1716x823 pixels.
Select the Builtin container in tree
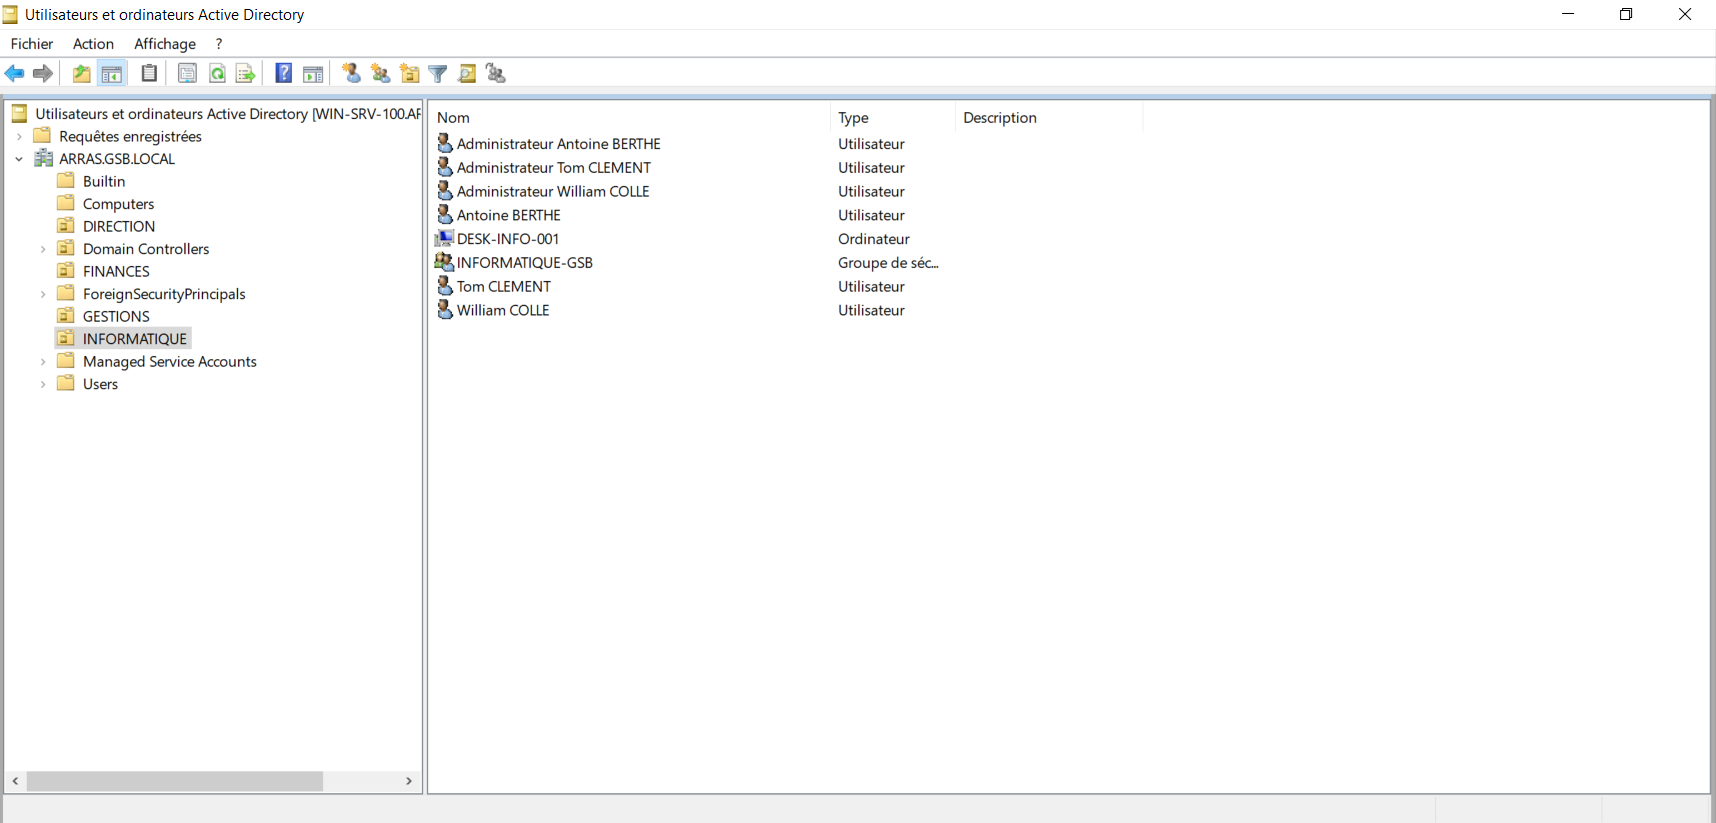click(104, 181)
